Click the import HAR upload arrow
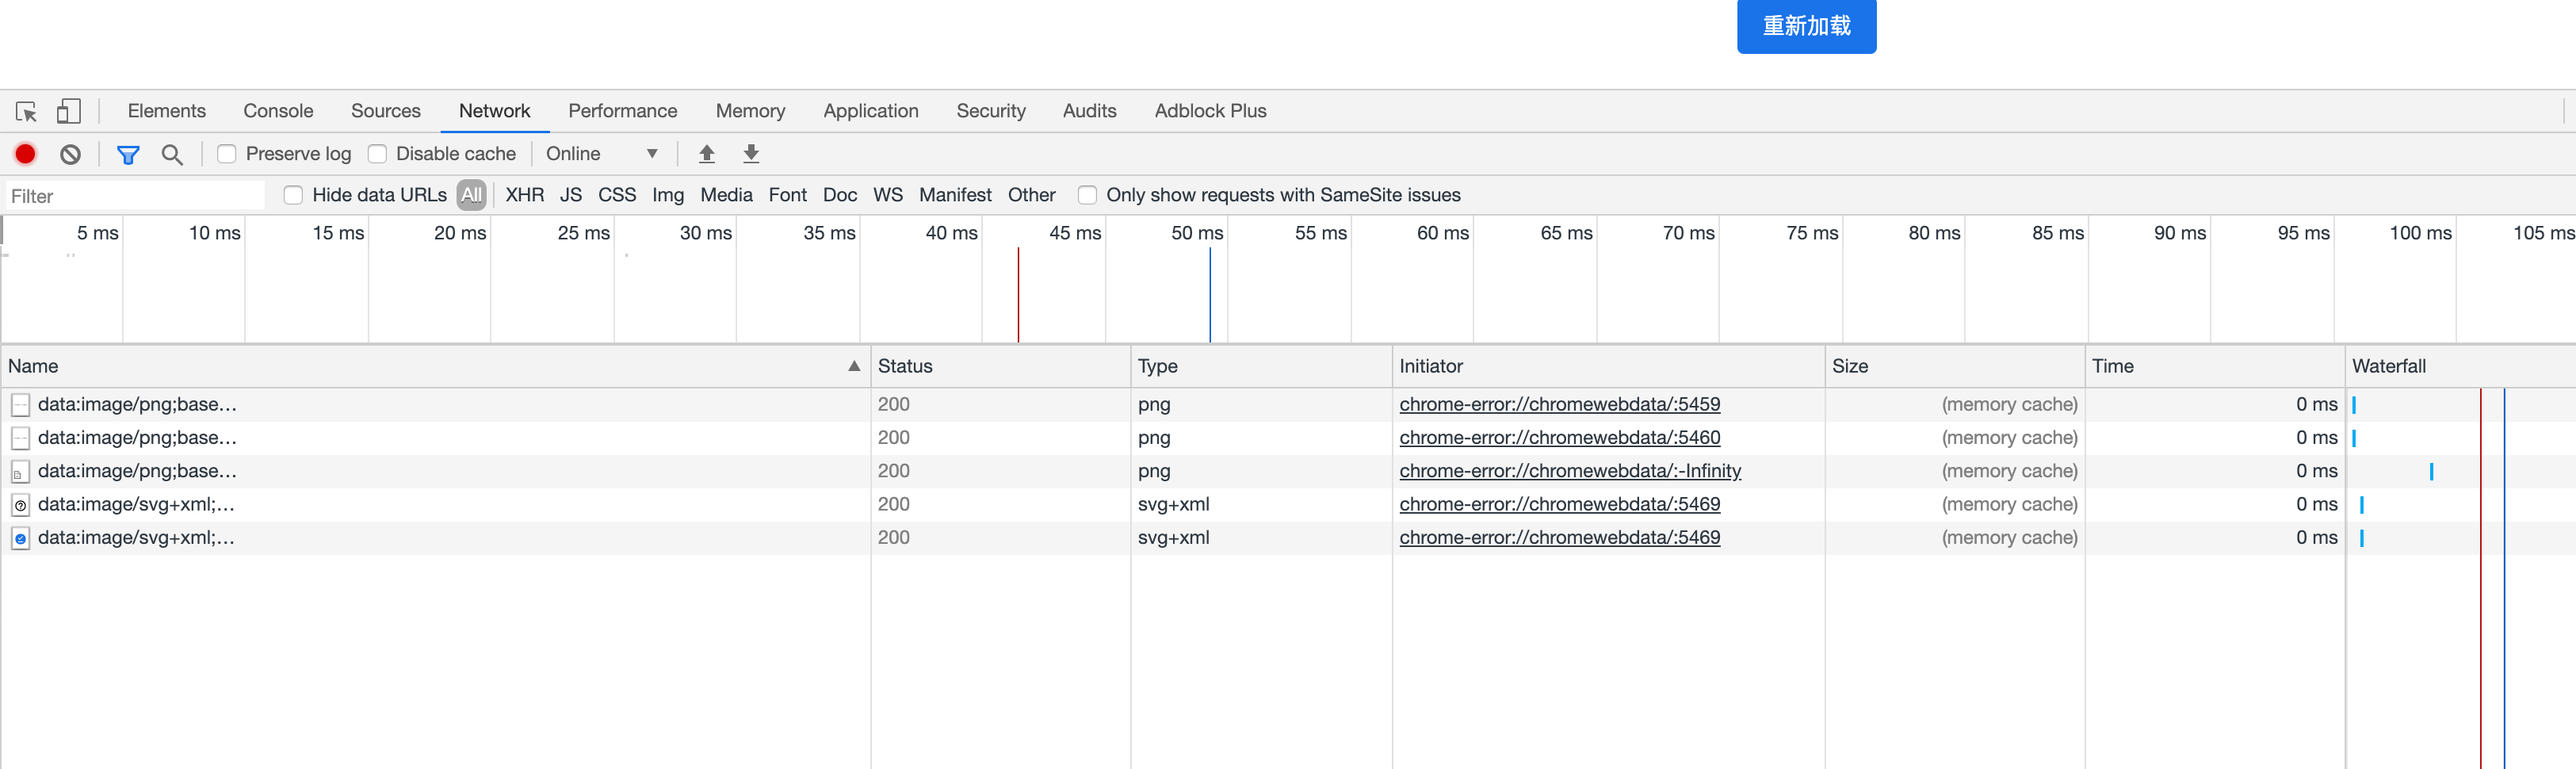The width and height of the screenshot is (2576, 769). coord(707,154)
